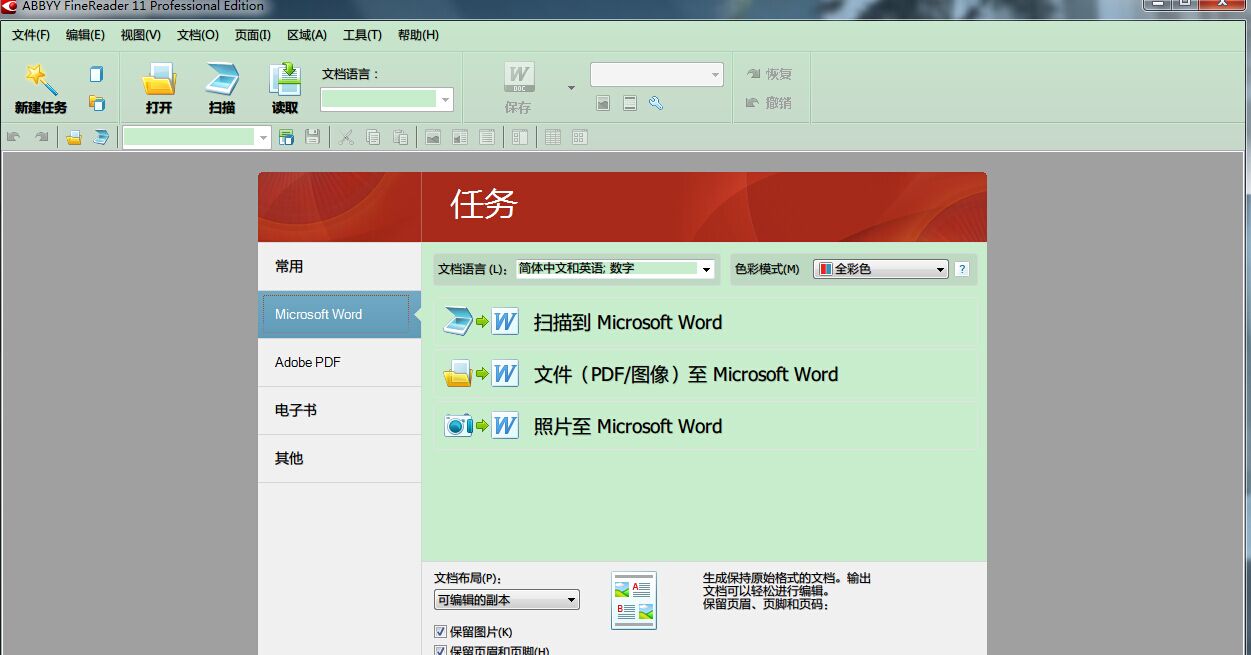The height and width of the screenshot is (655, 1251).
Task: Open the 视图(V) menu
Action: coord(141,35)
